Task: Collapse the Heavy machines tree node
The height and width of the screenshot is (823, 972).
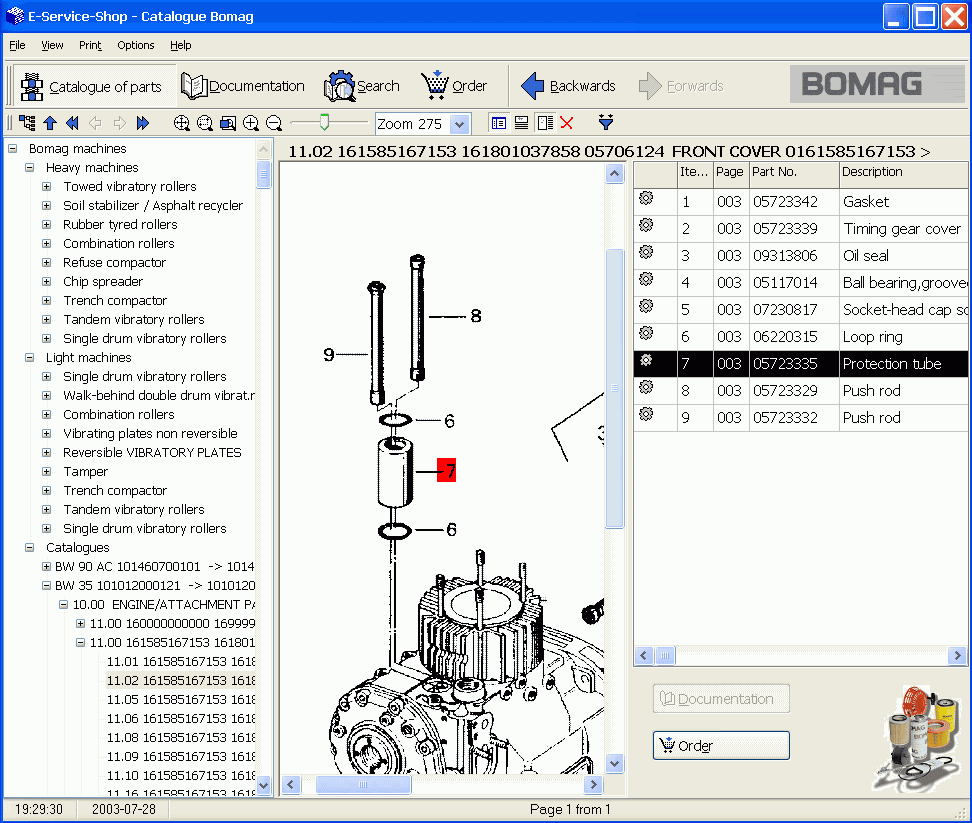Action: pos(29,167)
